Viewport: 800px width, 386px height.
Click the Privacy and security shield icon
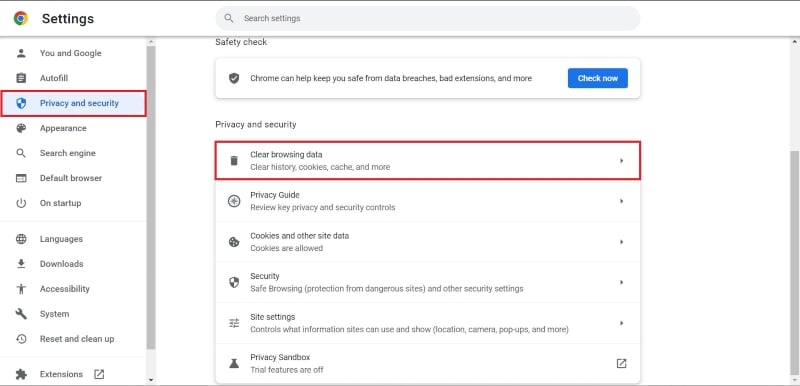21,103
